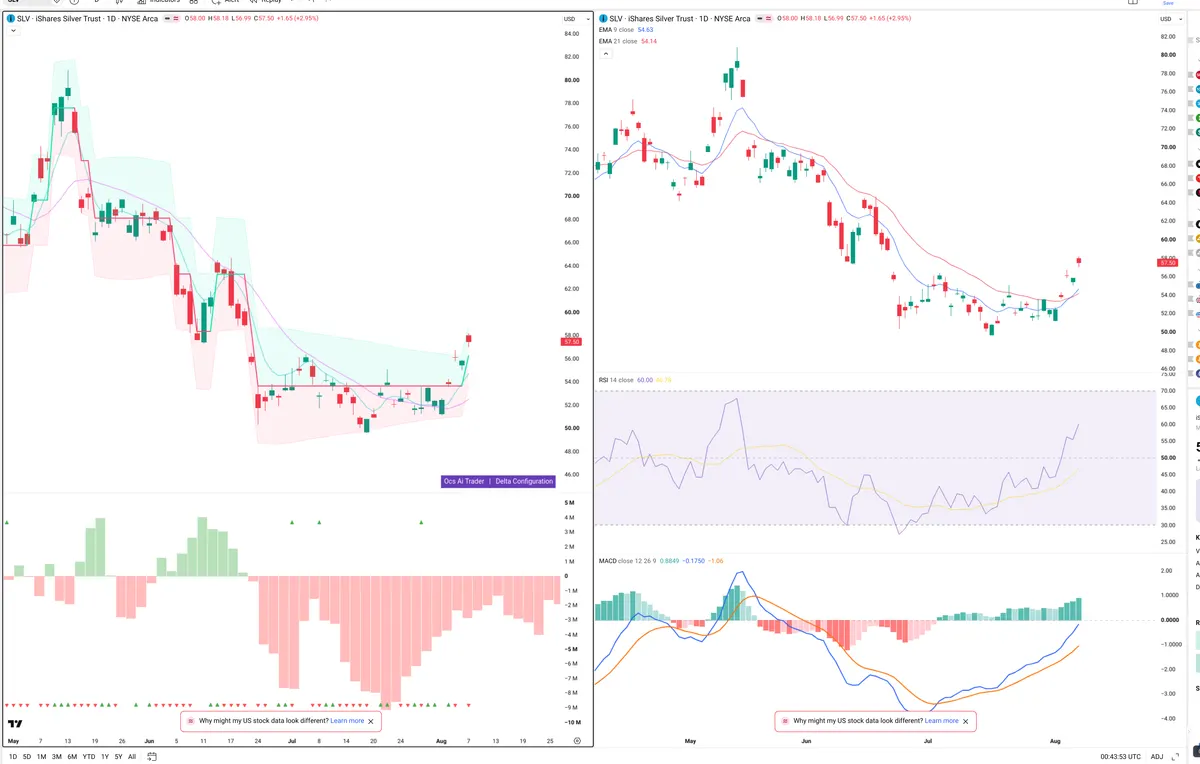Click the 00:43:53 UTC clock
1200x764 pixels.
coord(1122,757)
